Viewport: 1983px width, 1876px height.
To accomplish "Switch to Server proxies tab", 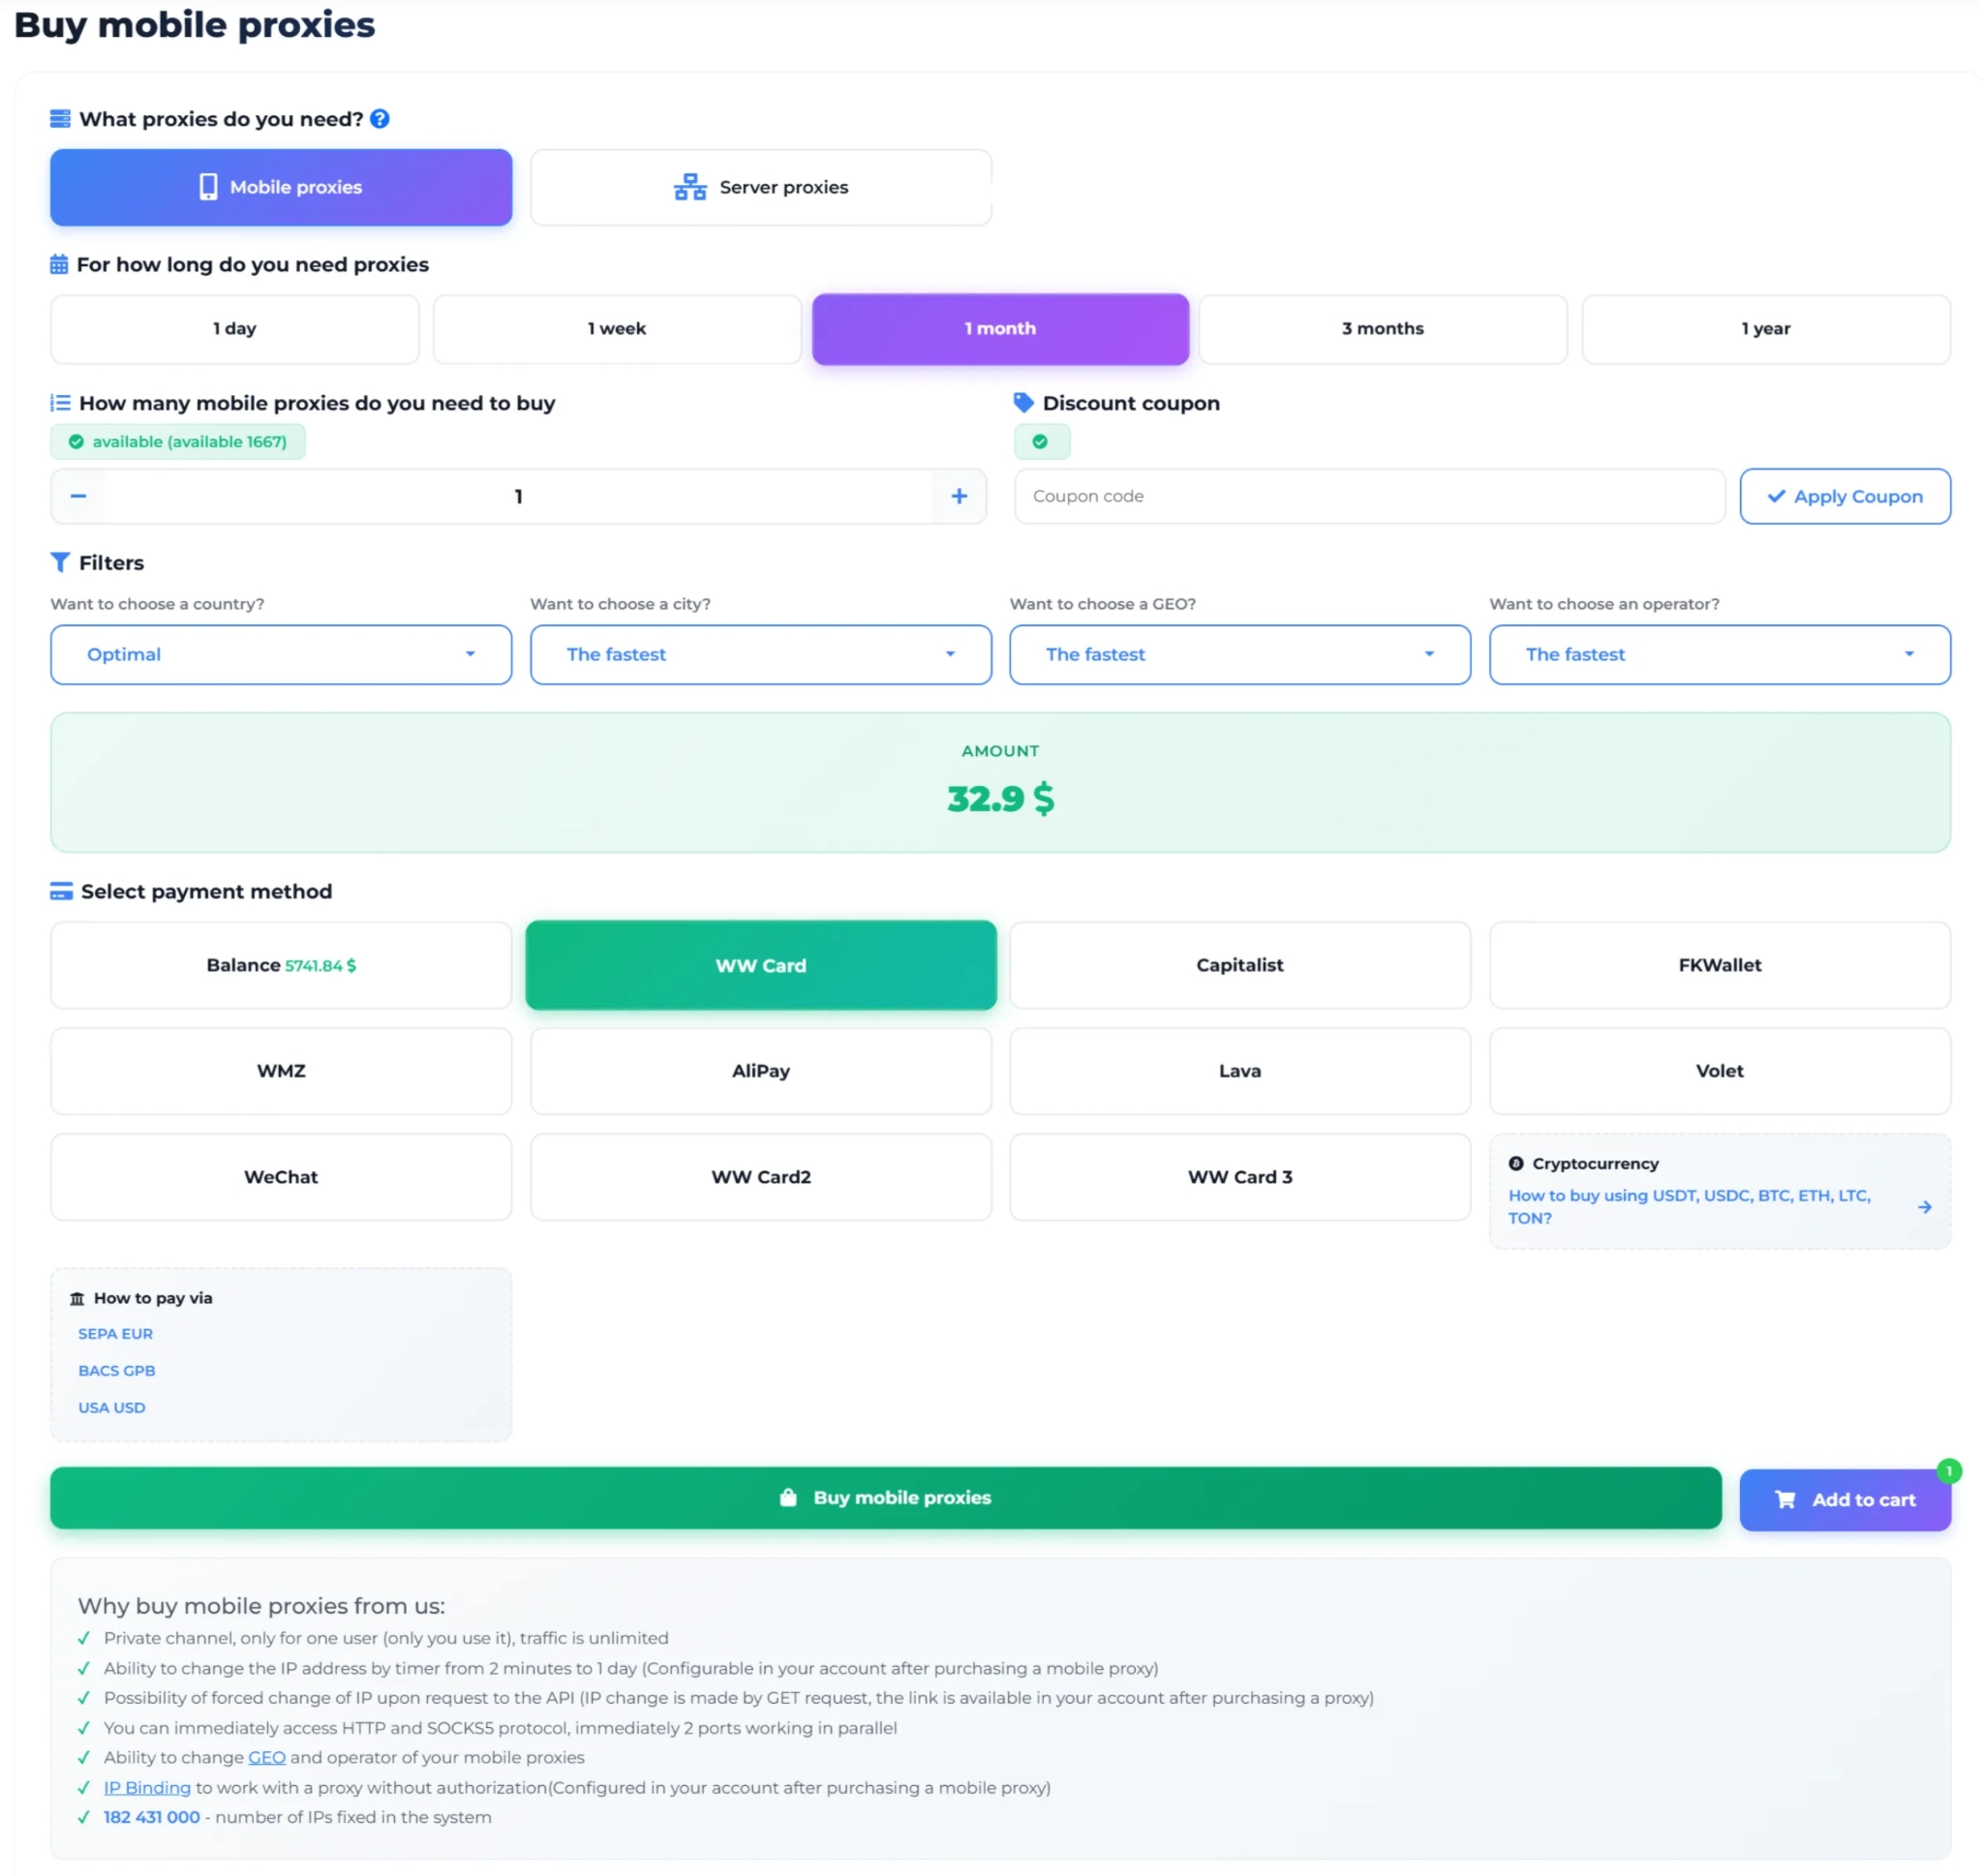I will click(760, 187).
